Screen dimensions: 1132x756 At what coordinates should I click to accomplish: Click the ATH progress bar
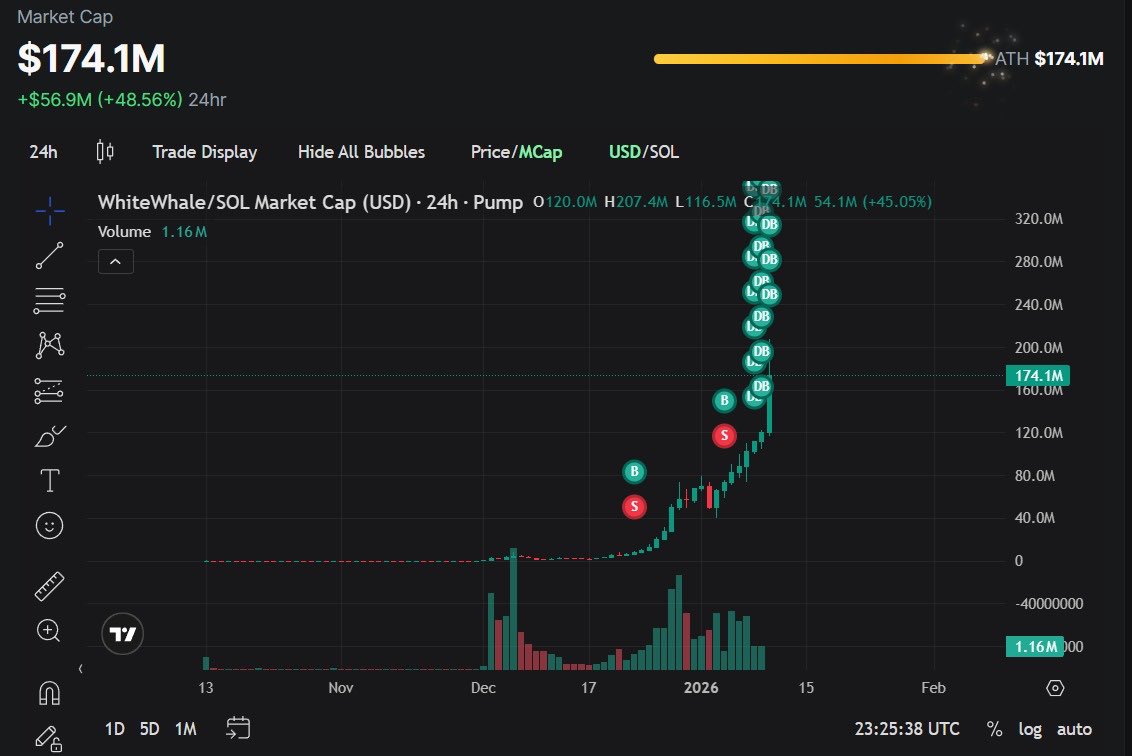click(820, 58)
